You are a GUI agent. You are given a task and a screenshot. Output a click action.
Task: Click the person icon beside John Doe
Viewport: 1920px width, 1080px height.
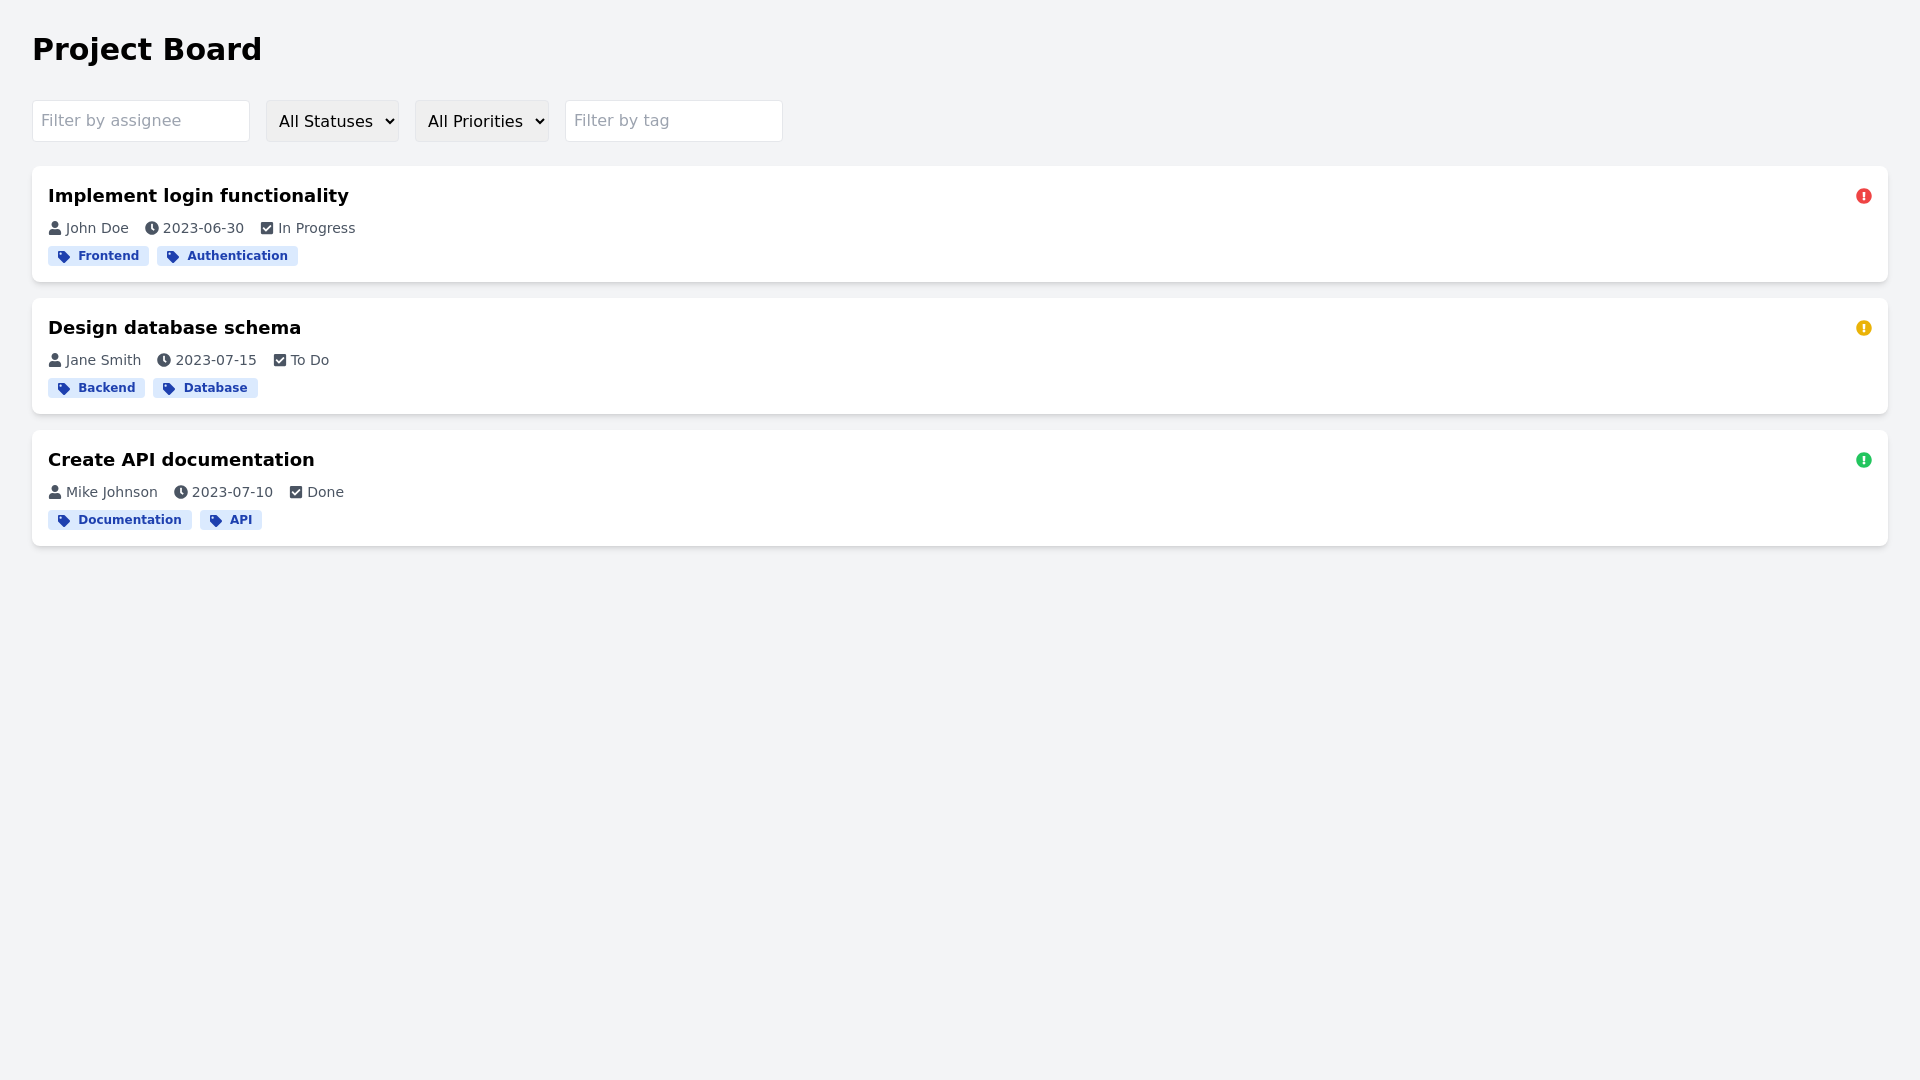(55, 228)
